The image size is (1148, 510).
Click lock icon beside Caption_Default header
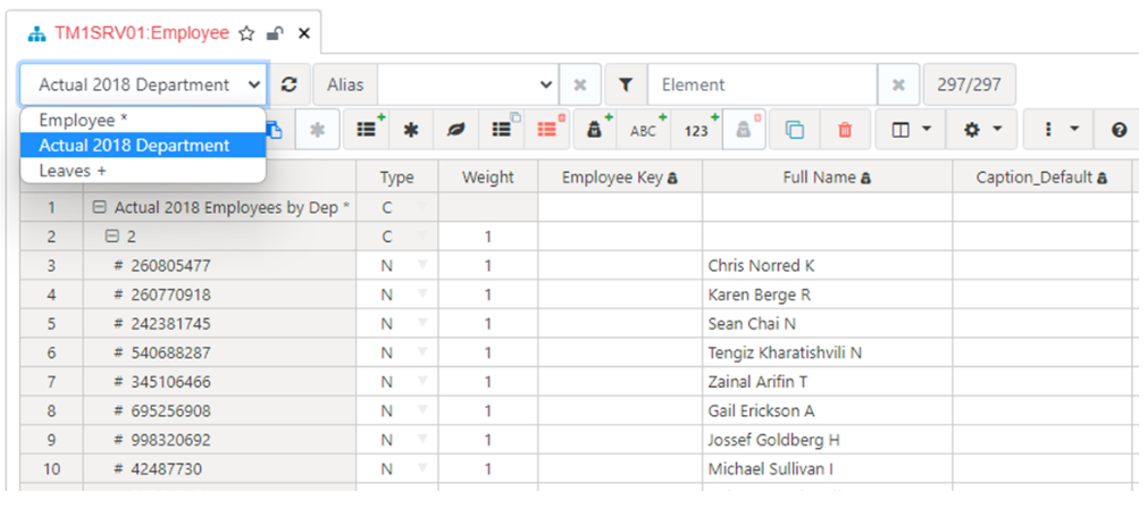[1102, 178]
